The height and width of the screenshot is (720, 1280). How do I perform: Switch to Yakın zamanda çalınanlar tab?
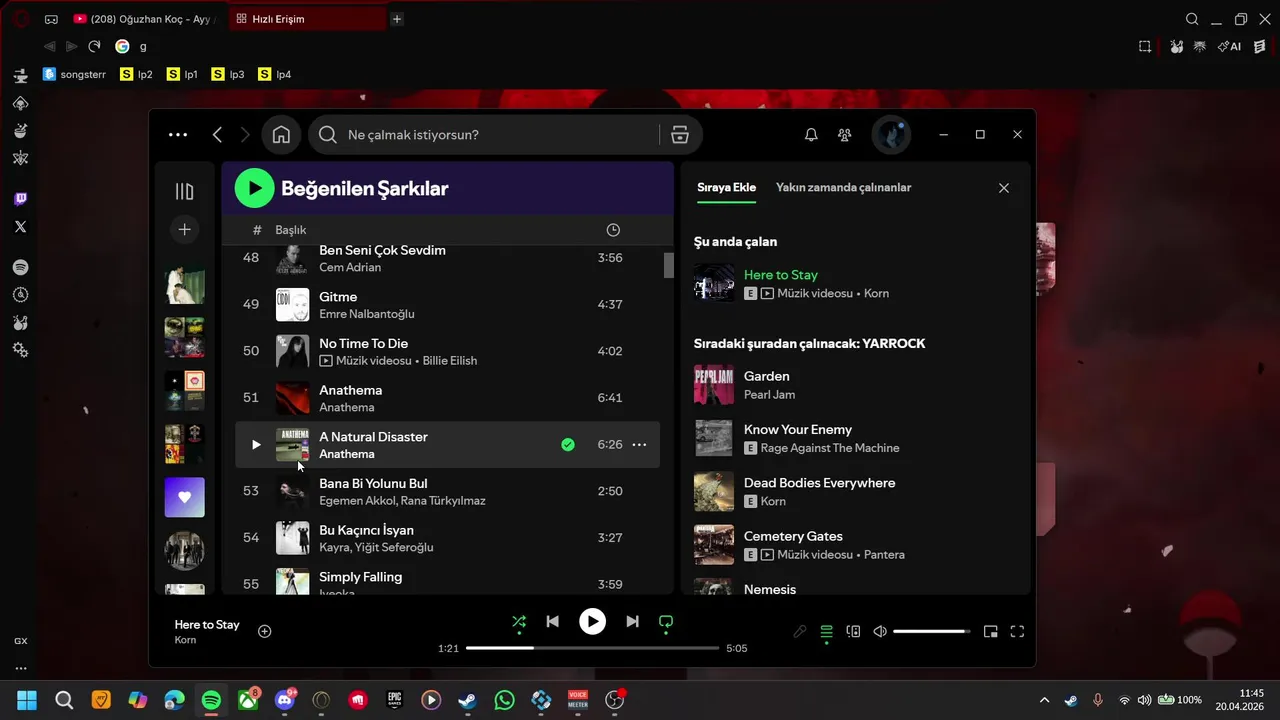(x=843, y=187)
